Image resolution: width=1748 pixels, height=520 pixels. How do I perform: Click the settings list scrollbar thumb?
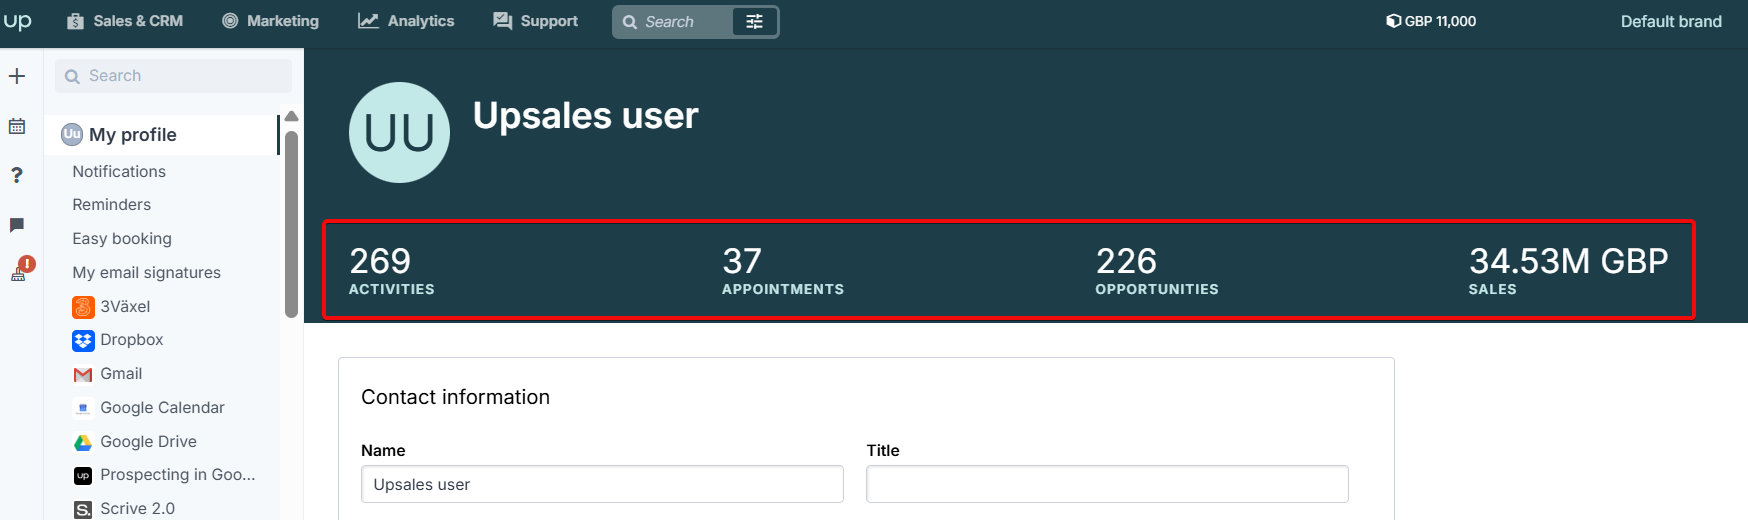pos(292,224)
